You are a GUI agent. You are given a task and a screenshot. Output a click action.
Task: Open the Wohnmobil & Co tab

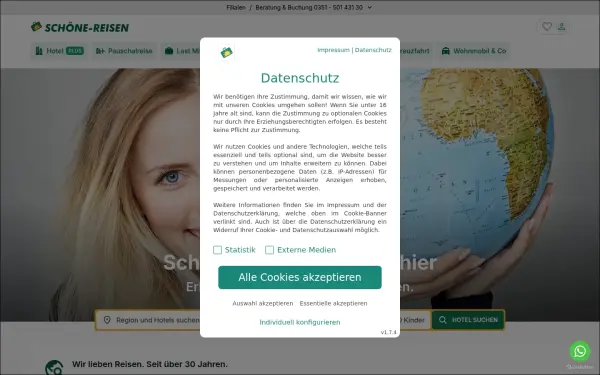pos(474,51)
